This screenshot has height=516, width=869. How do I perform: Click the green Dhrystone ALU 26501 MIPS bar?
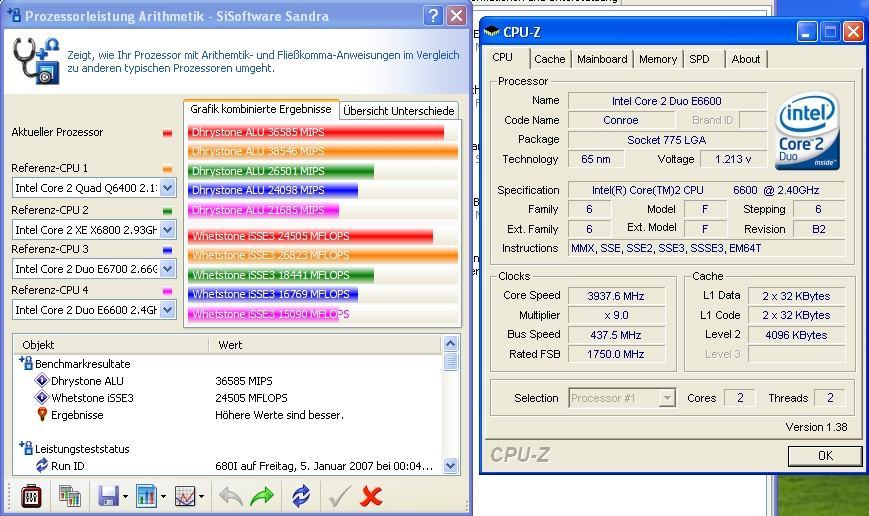(x=281, y=171)
